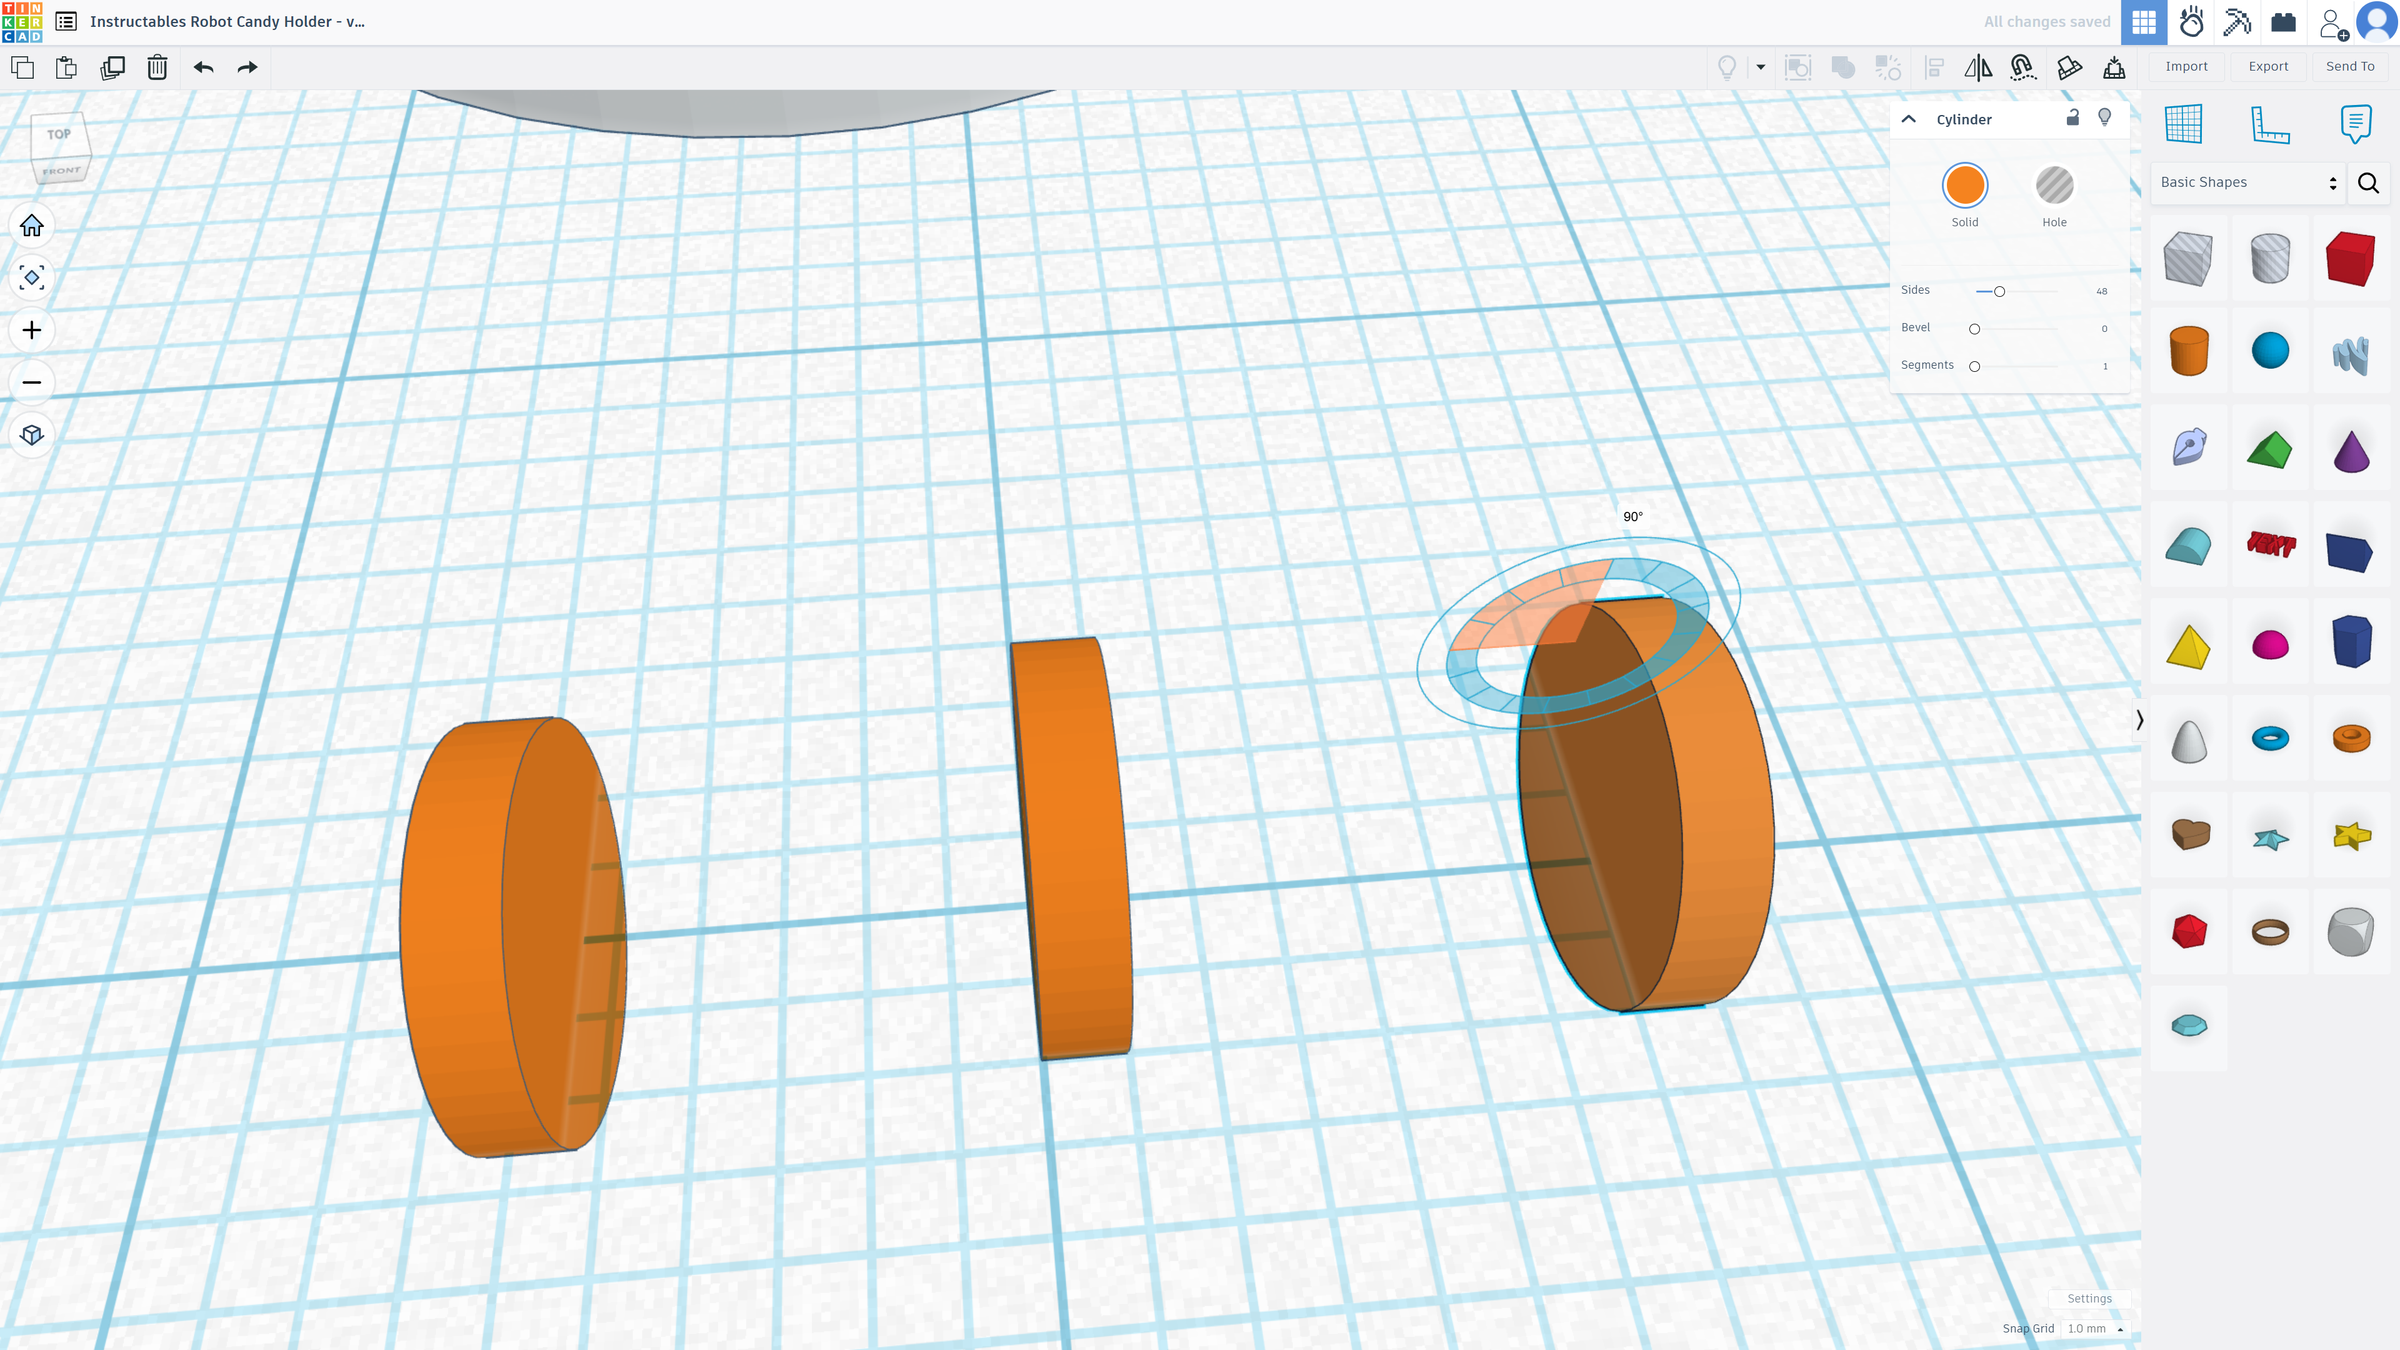Select the middle orange cylinder in the scene
The width and height of the screenshot is (2400, 1350).
(1070, 848)
